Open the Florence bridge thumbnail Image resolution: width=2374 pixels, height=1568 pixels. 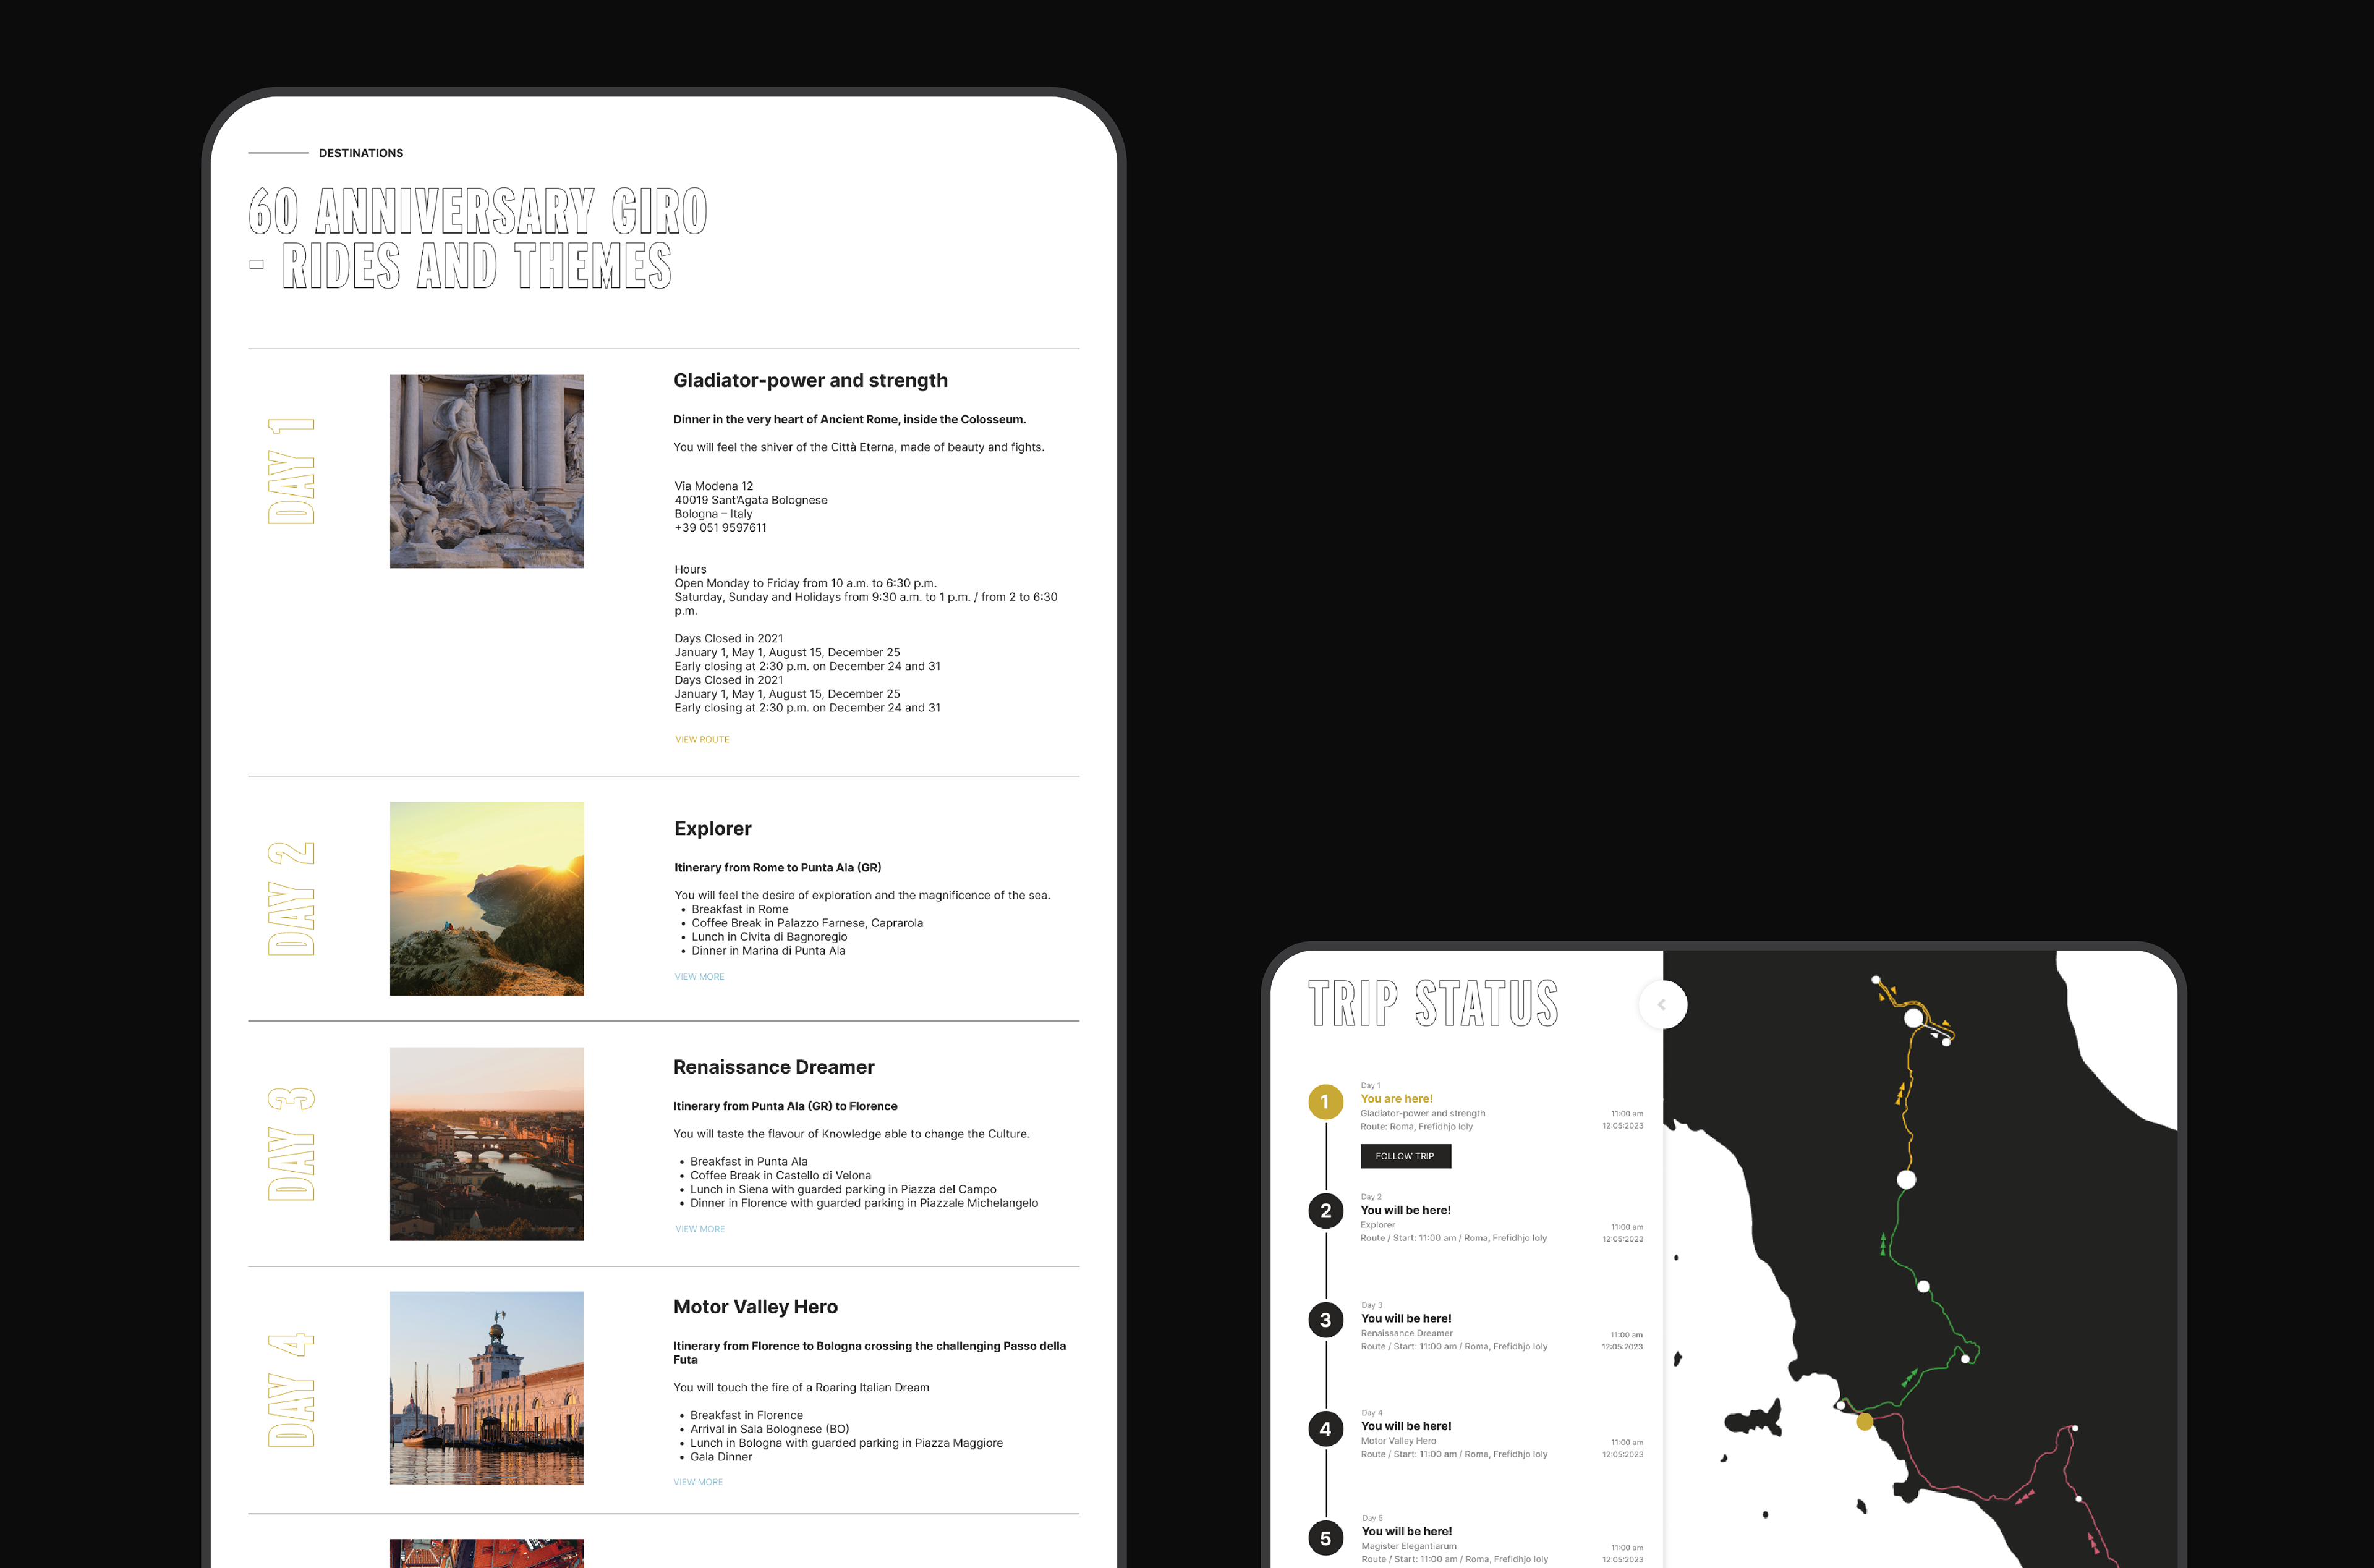point(487,1144)
